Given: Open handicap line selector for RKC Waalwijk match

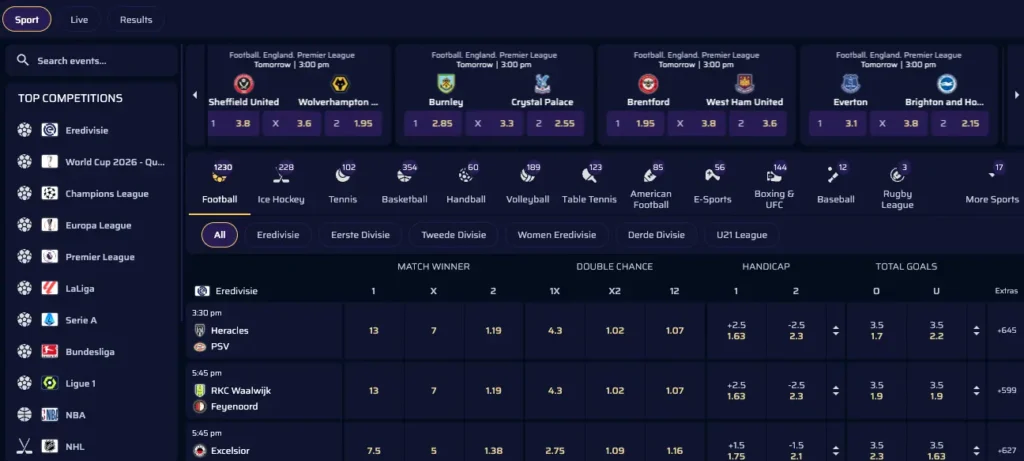Looking at the screenshot, I should click(x=836, y=390).
